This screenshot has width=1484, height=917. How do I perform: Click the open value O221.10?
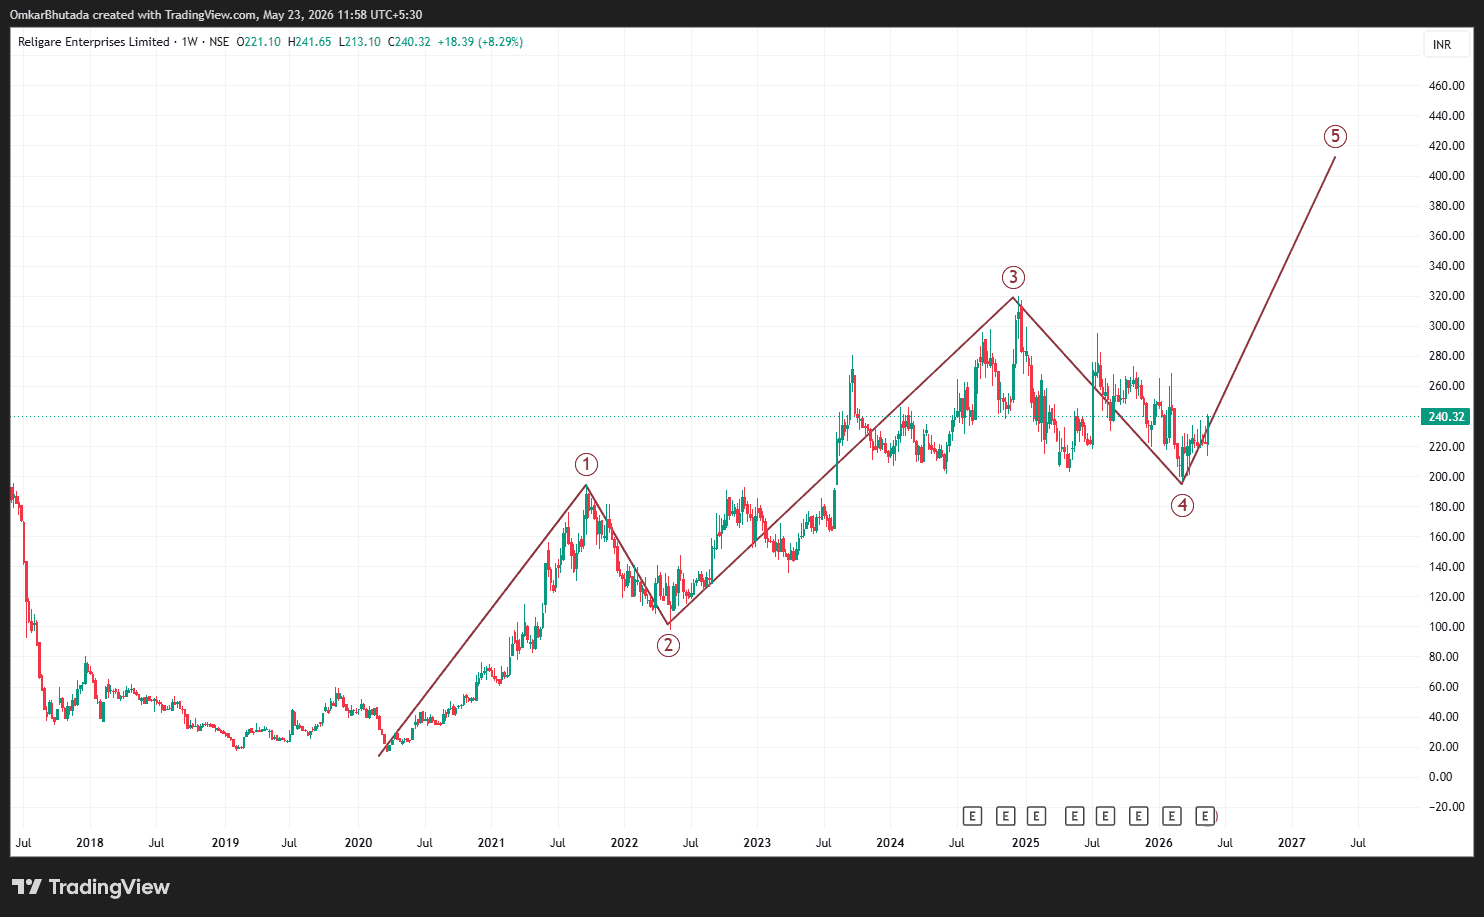(x=258, y=42)
